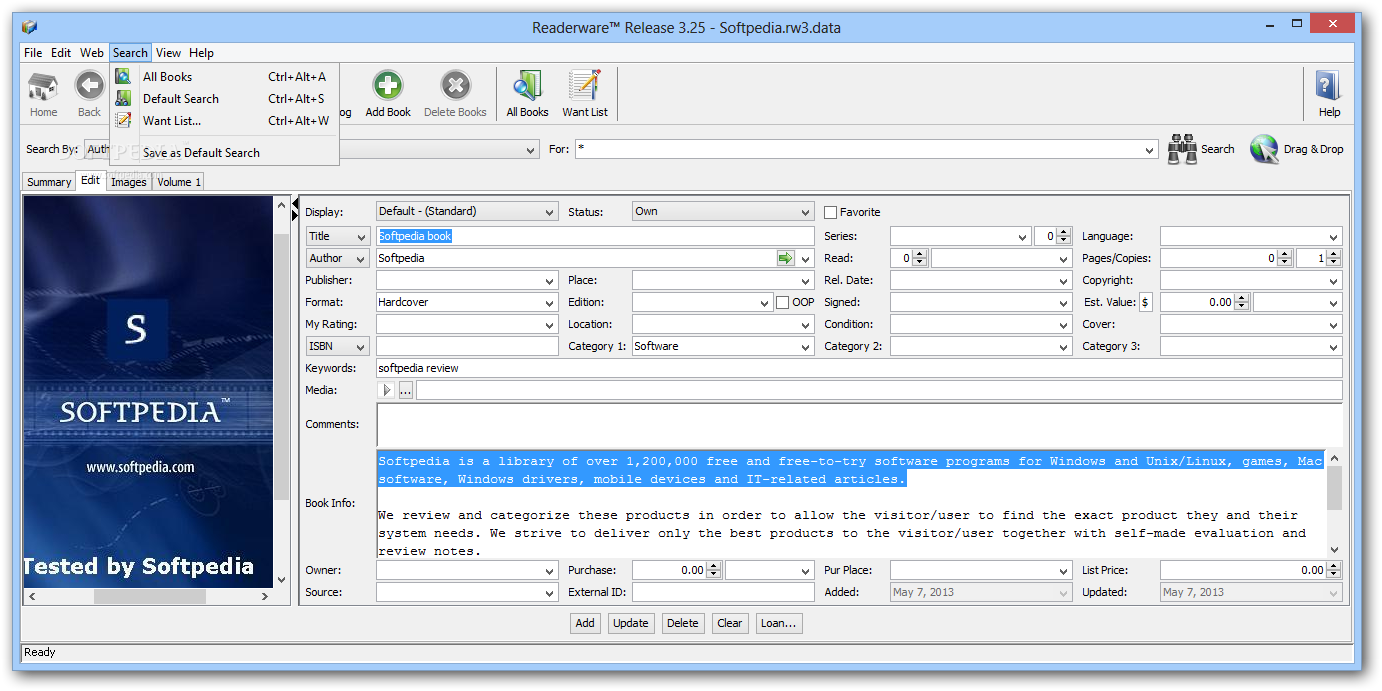
Task: Collapse the cover panel with splitter arrow
Action: click(x=295, y=204)
